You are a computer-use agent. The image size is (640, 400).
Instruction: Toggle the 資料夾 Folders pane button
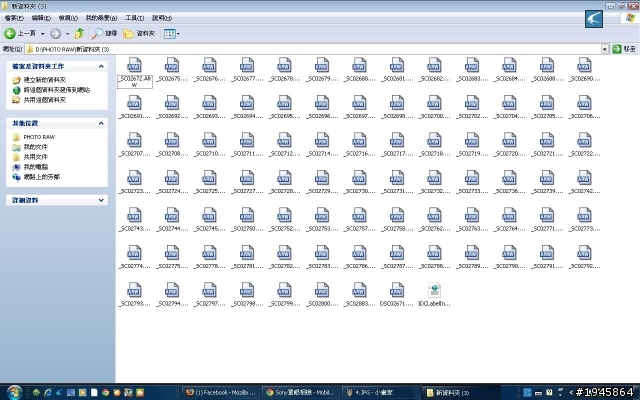pos(139,33)
